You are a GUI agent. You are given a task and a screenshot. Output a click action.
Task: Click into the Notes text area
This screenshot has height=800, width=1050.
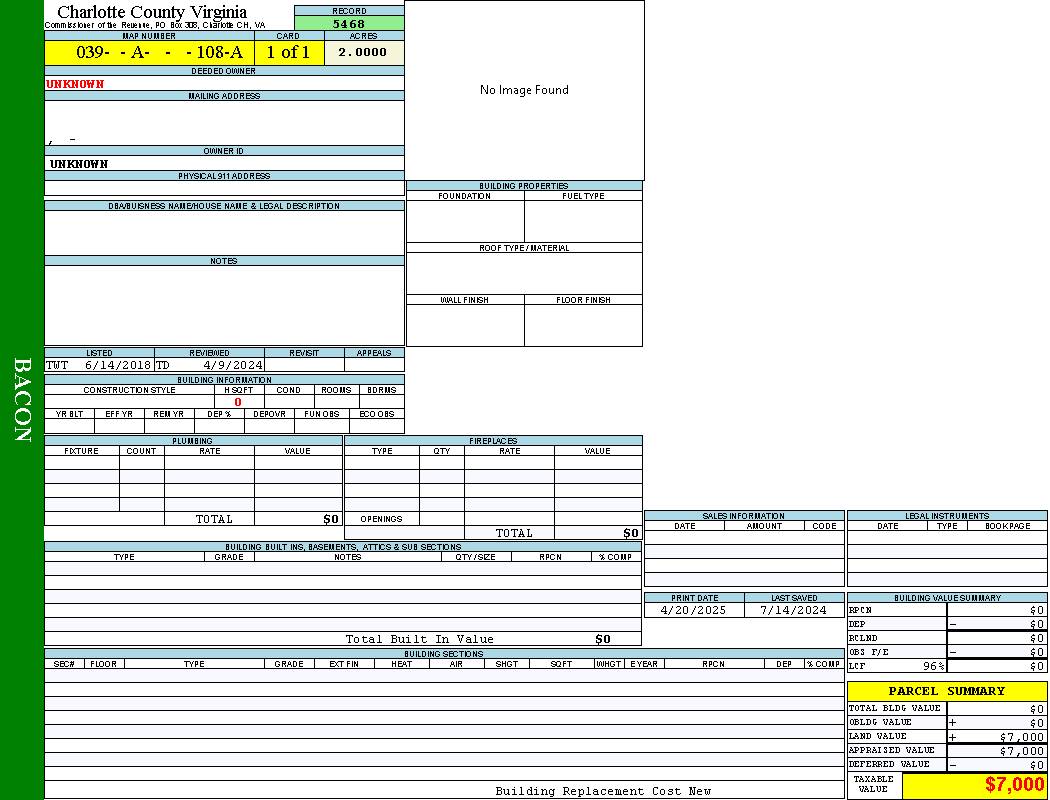pos(224,305)
